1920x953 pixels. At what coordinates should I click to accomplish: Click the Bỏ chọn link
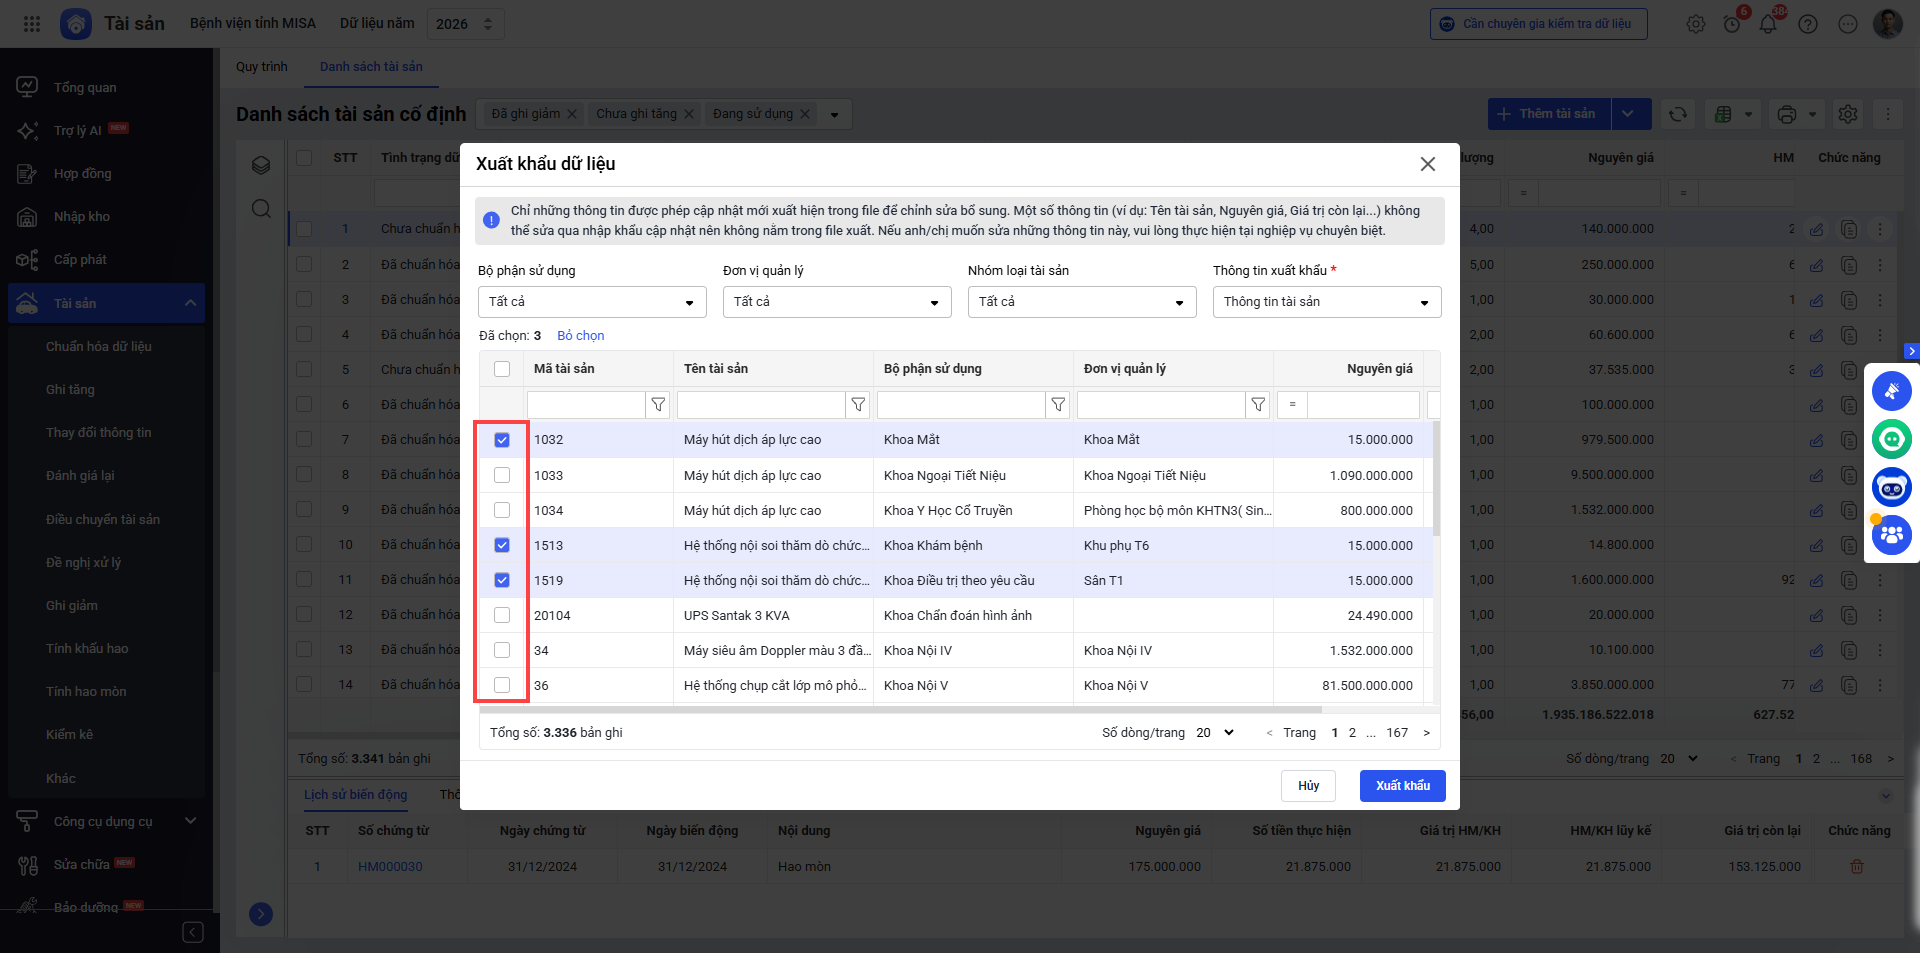point(580,336)
